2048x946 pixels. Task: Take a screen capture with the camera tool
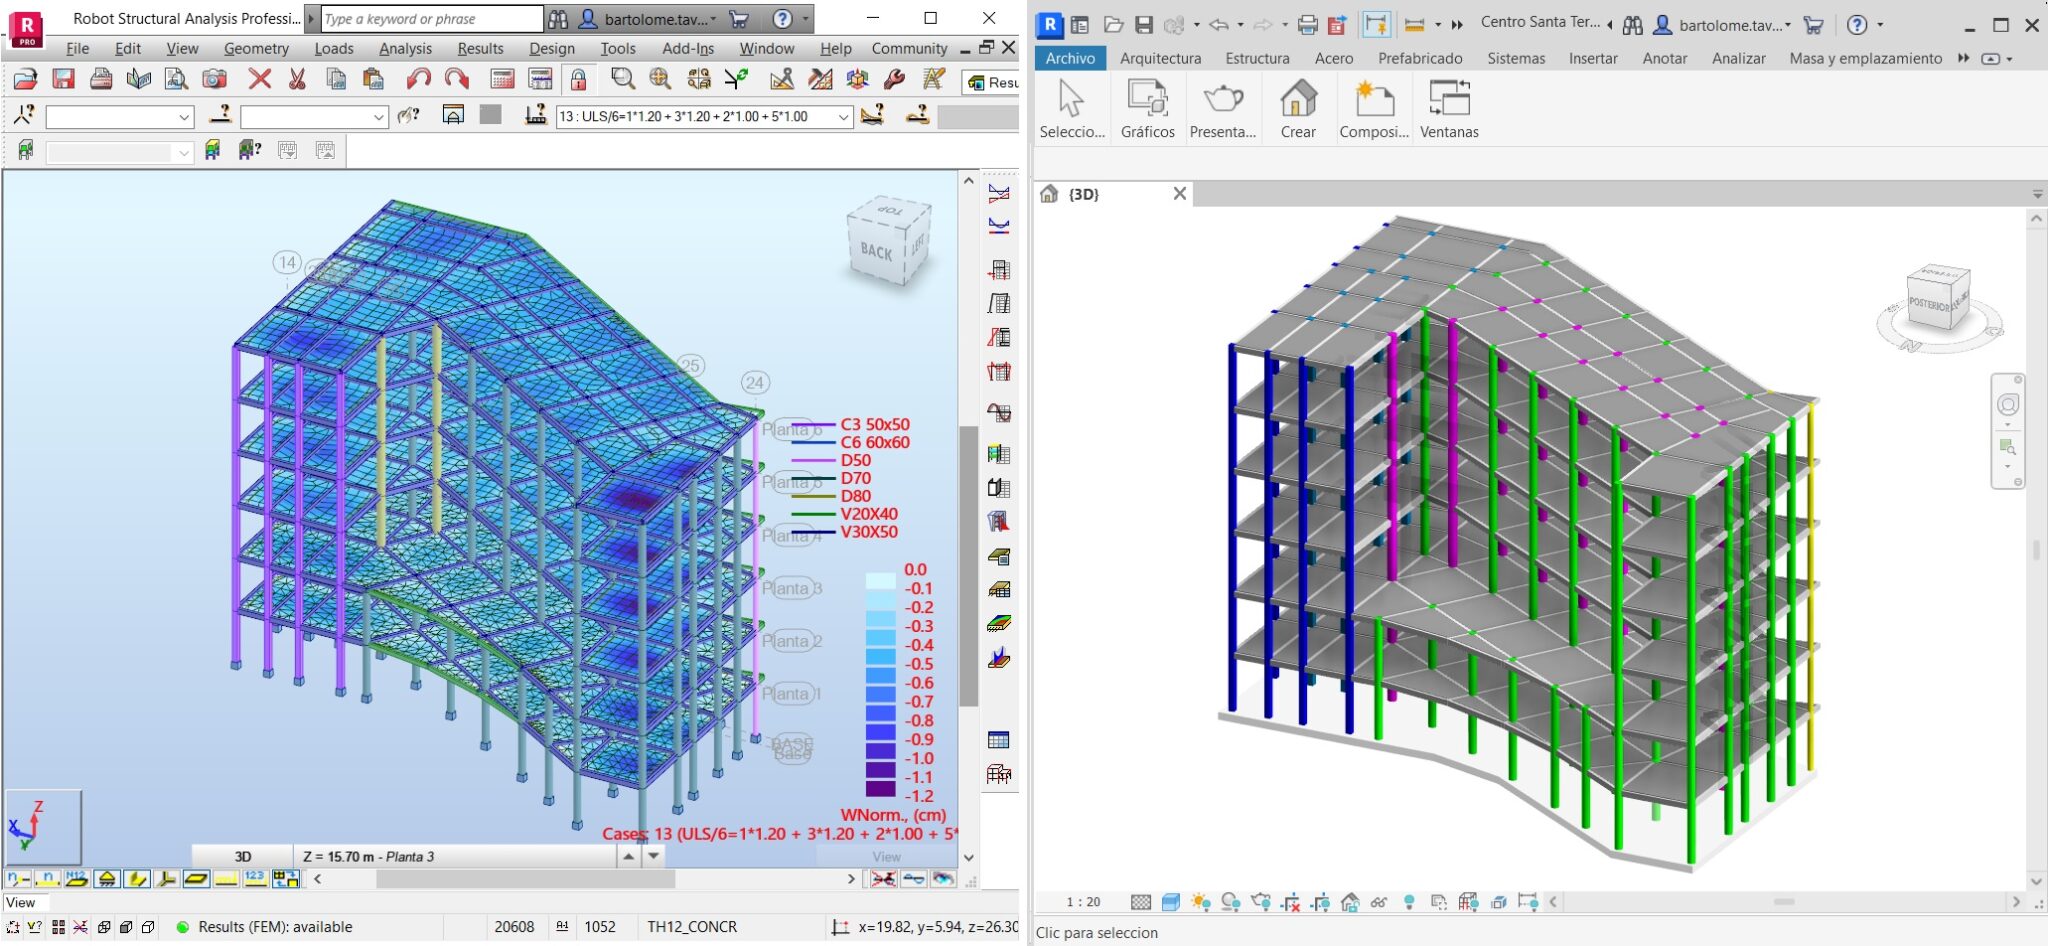point(216,79)
